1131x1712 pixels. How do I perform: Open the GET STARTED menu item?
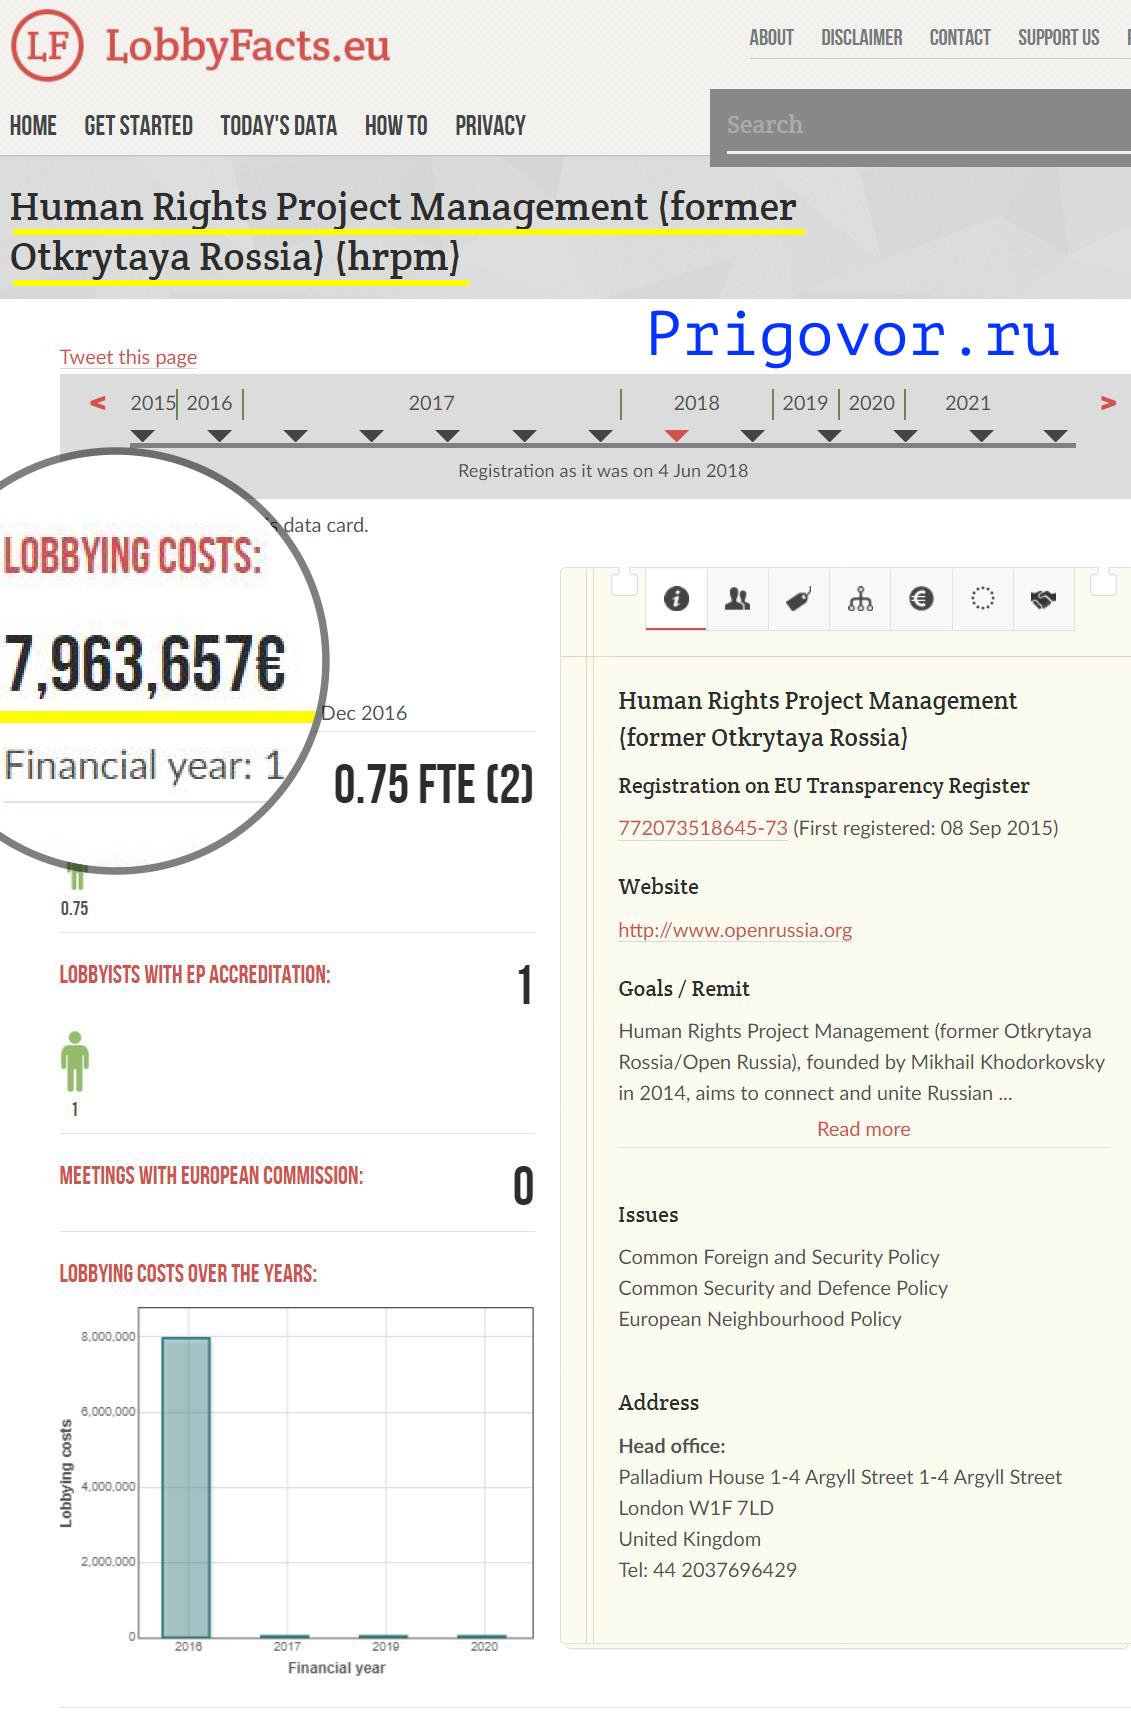[138, 125]
